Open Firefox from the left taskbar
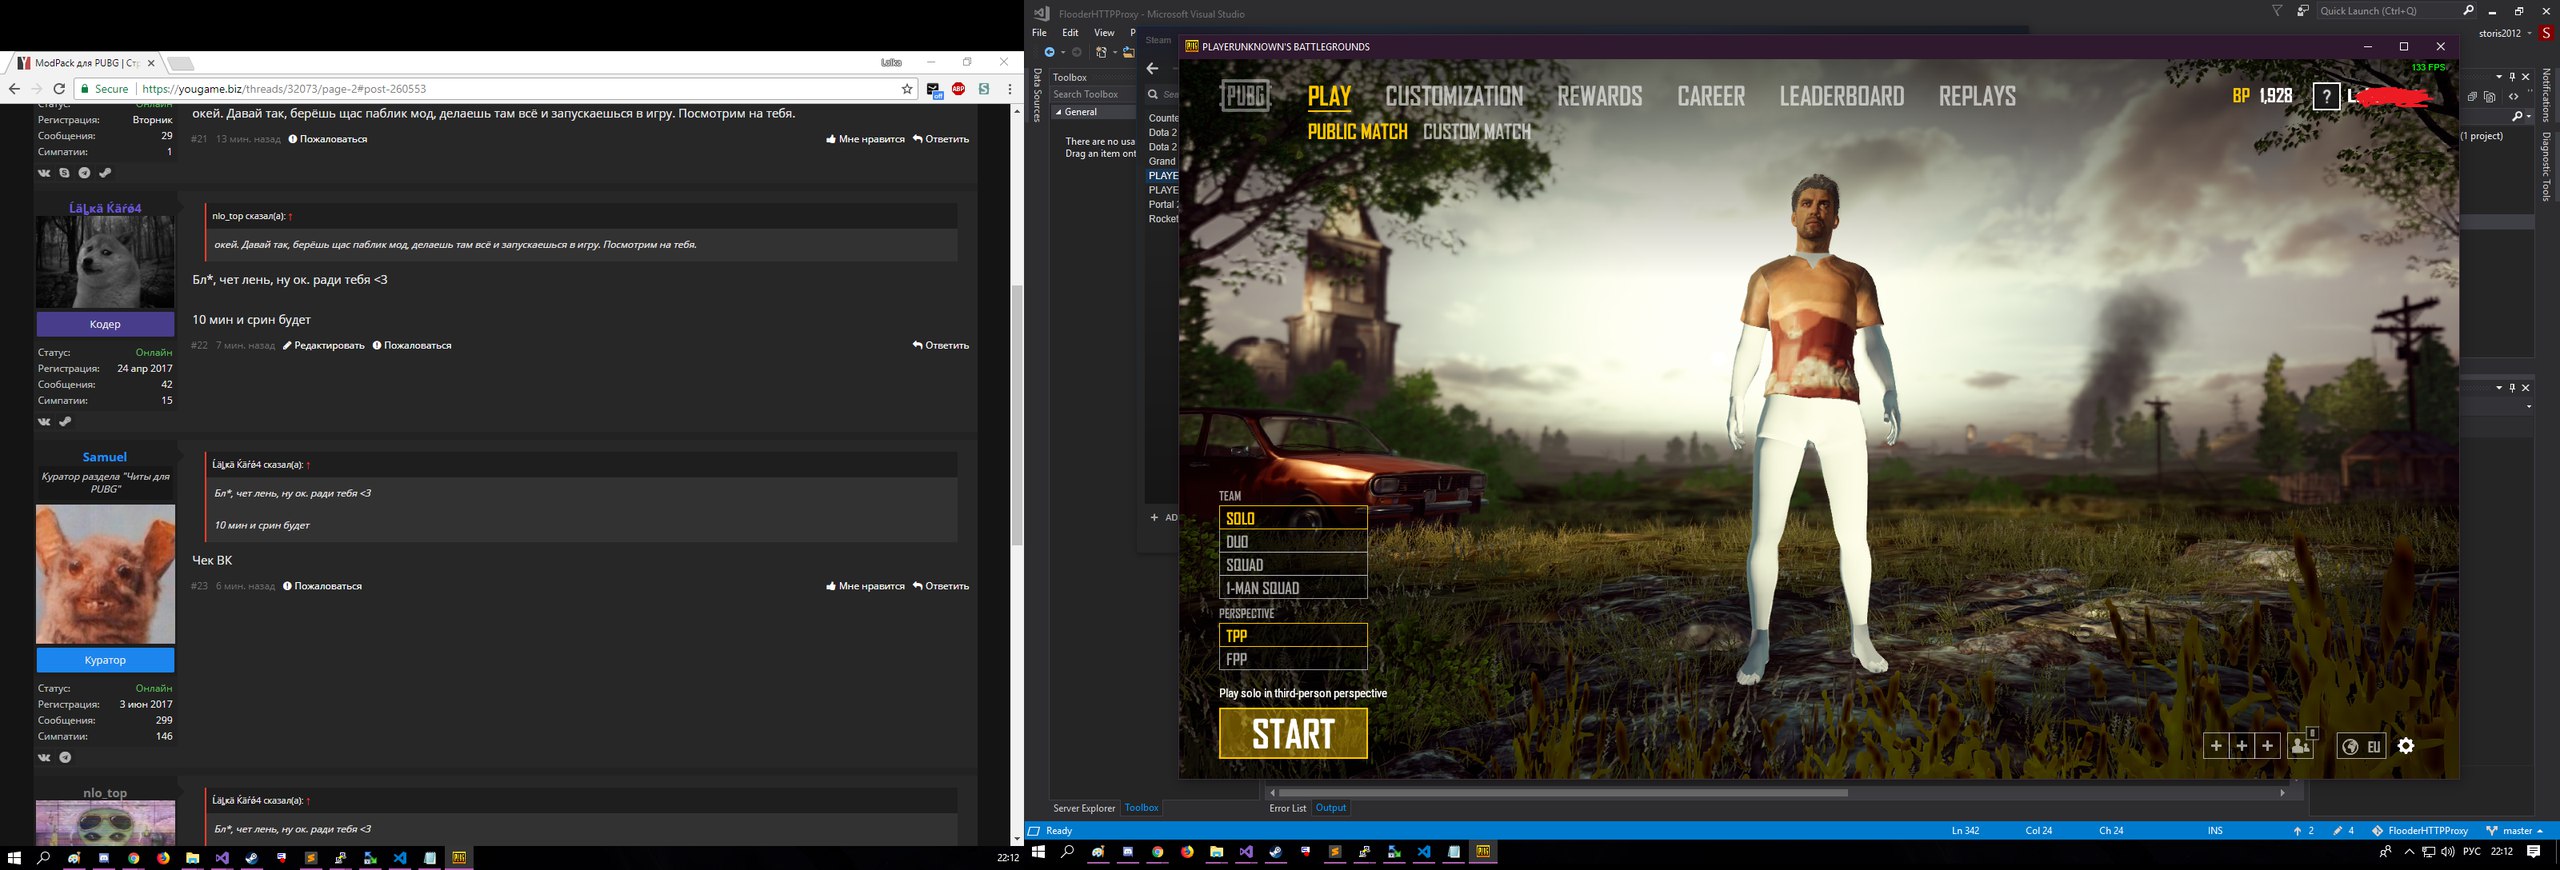This screenshot has width=2560, height=870. (x=163, y=858)
